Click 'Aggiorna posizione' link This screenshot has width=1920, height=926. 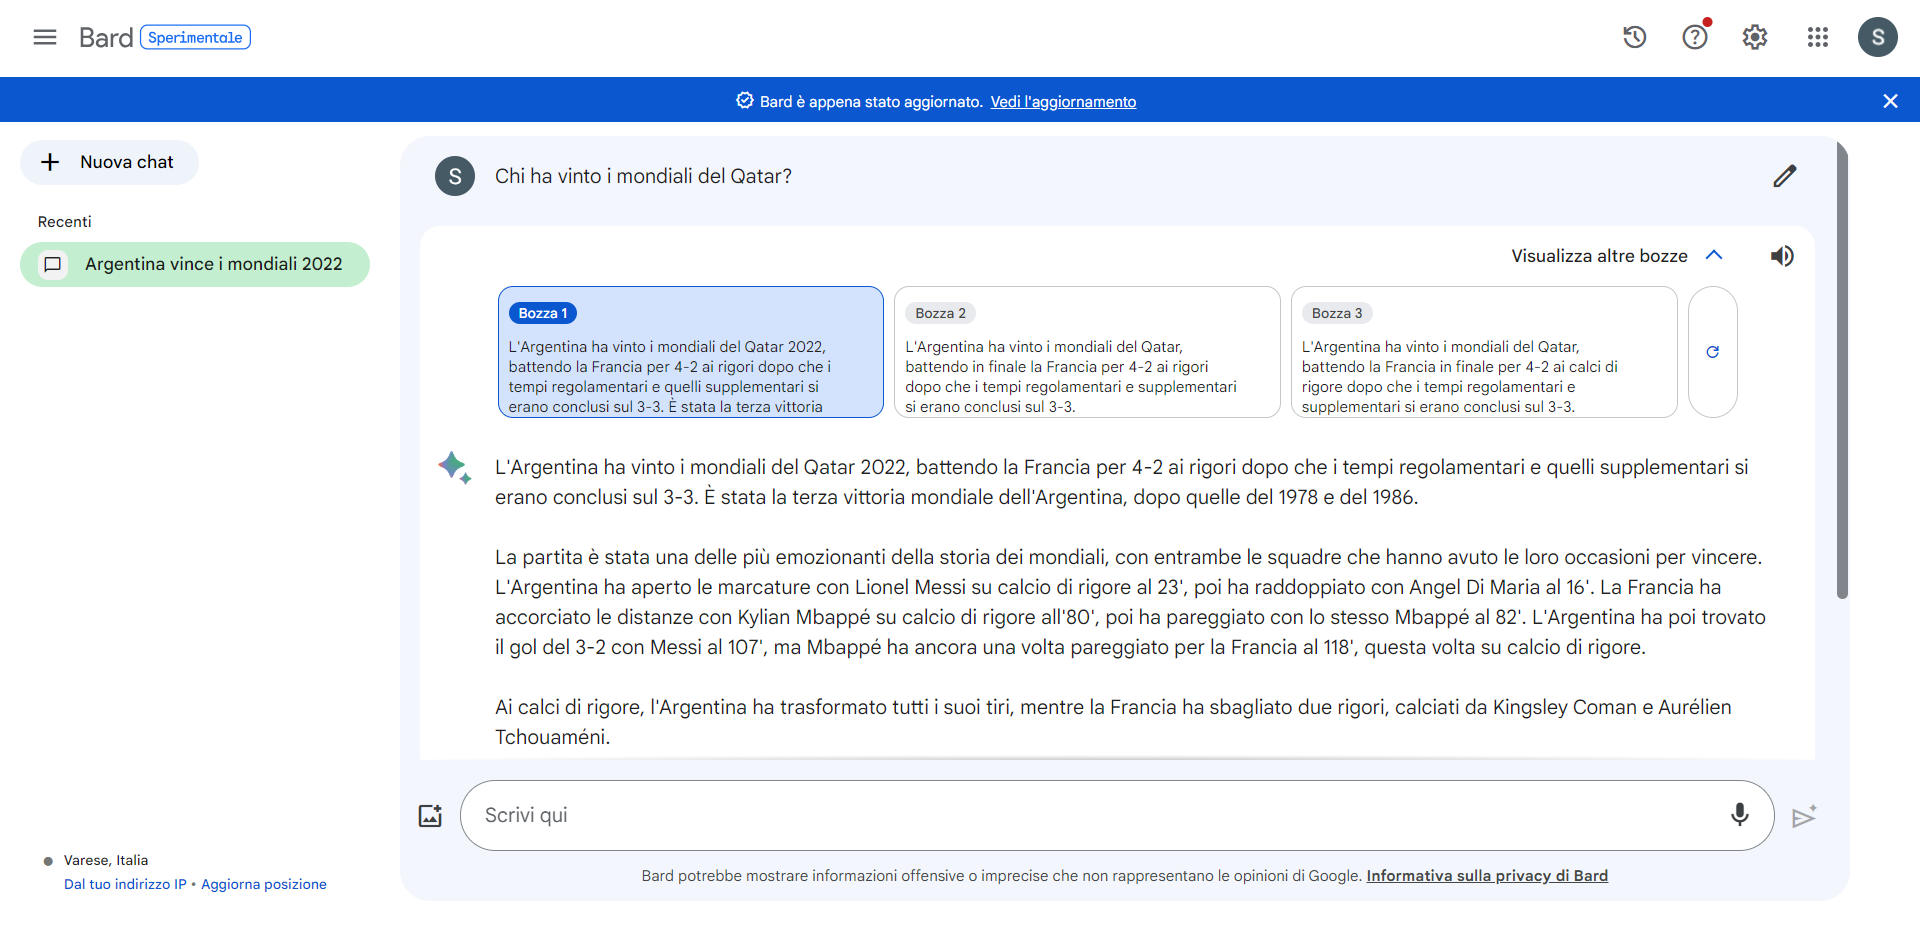coord(263,885)
